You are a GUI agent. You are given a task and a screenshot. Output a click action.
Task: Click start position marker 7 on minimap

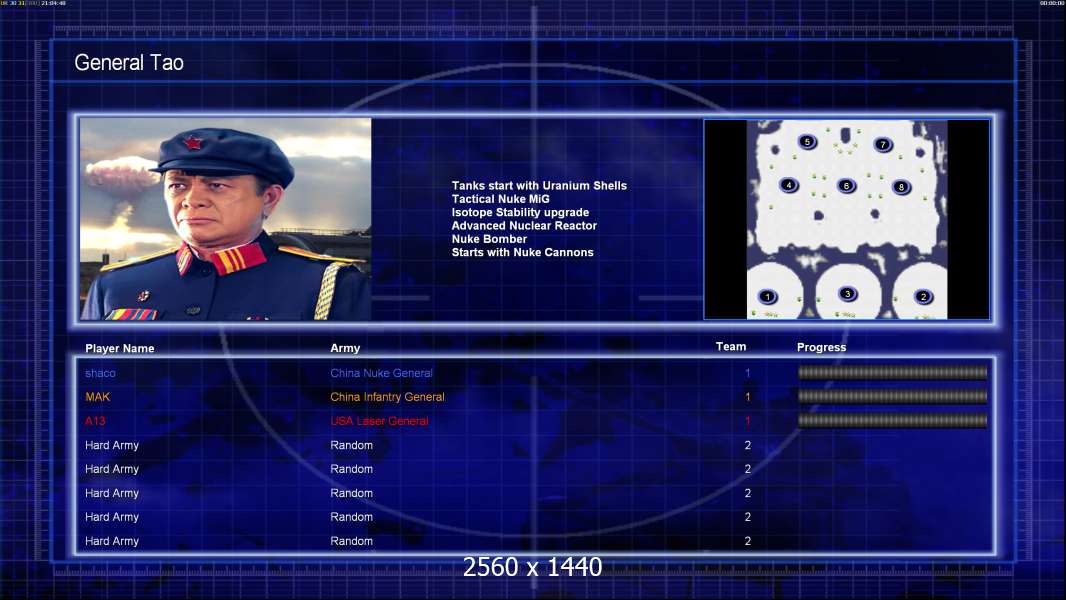883,144
